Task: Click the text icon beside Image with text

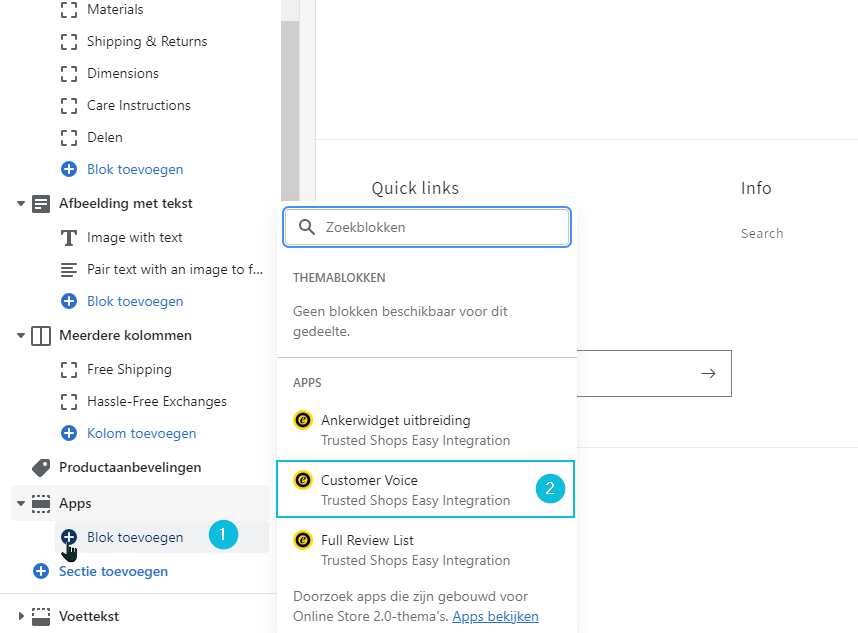Action: [x=69, y=237]
